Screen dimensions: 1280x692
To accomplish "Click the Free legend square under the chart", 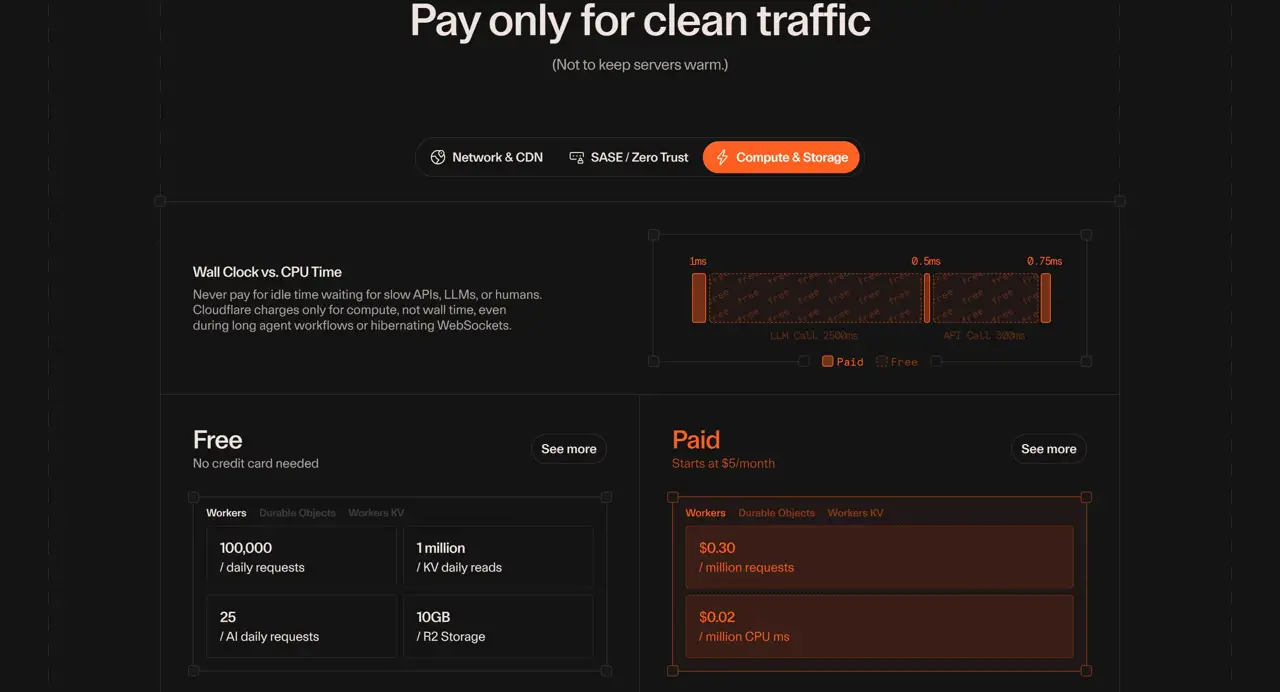I will tap(881, 361).
